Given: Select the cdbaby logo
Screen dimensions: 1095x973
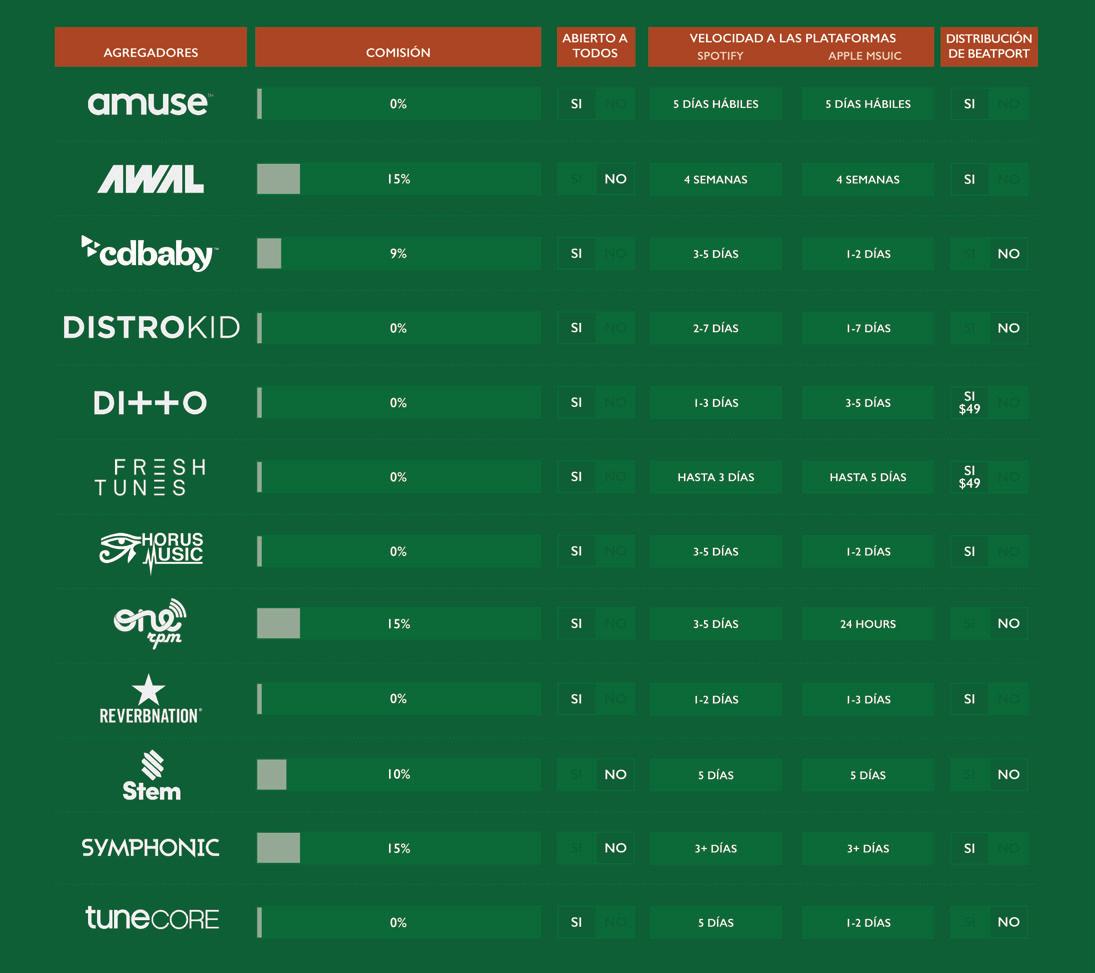Looking at the screenshot, I should [149, 253].
